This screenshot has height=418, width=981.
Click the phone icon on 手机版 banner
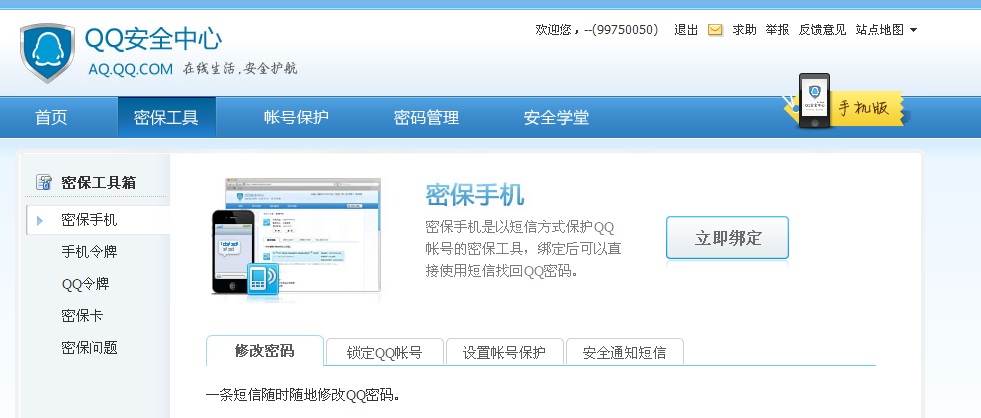point(814,100)
